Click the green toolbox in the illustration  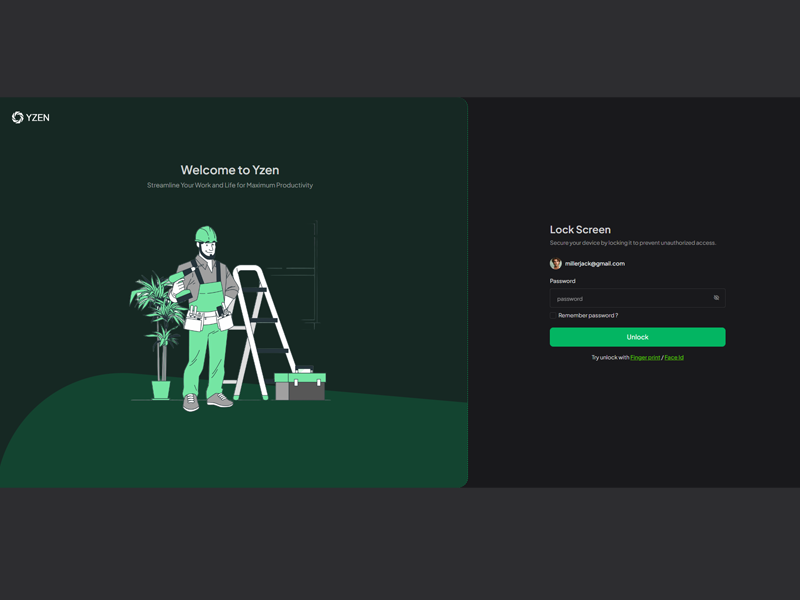point(300,385)
